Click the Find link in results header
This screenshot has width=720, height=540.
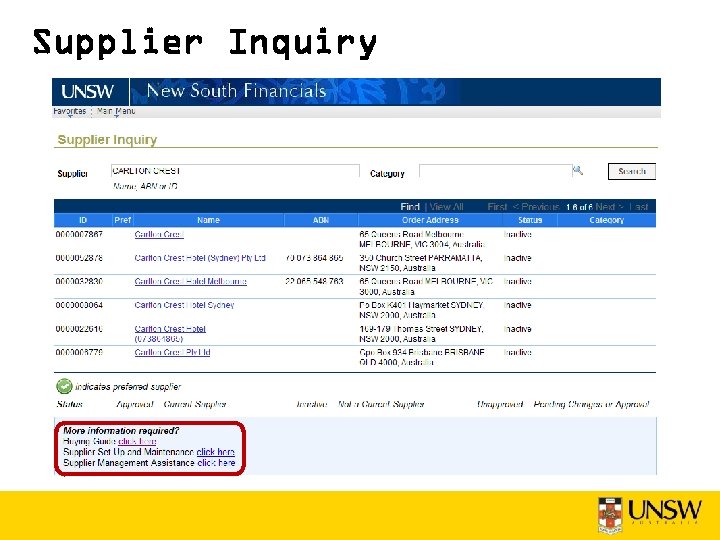[410, 207]
